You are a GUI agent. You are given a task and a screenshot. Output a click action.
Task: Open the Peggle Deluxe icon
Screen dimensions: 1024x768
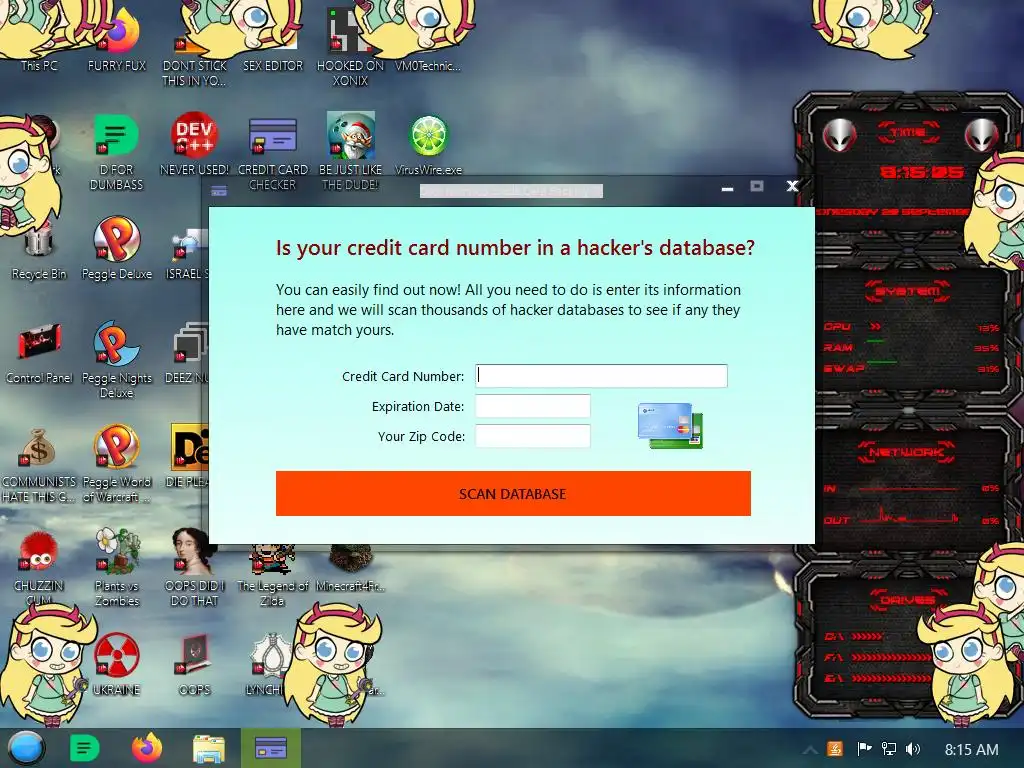(x=116, y=249)
